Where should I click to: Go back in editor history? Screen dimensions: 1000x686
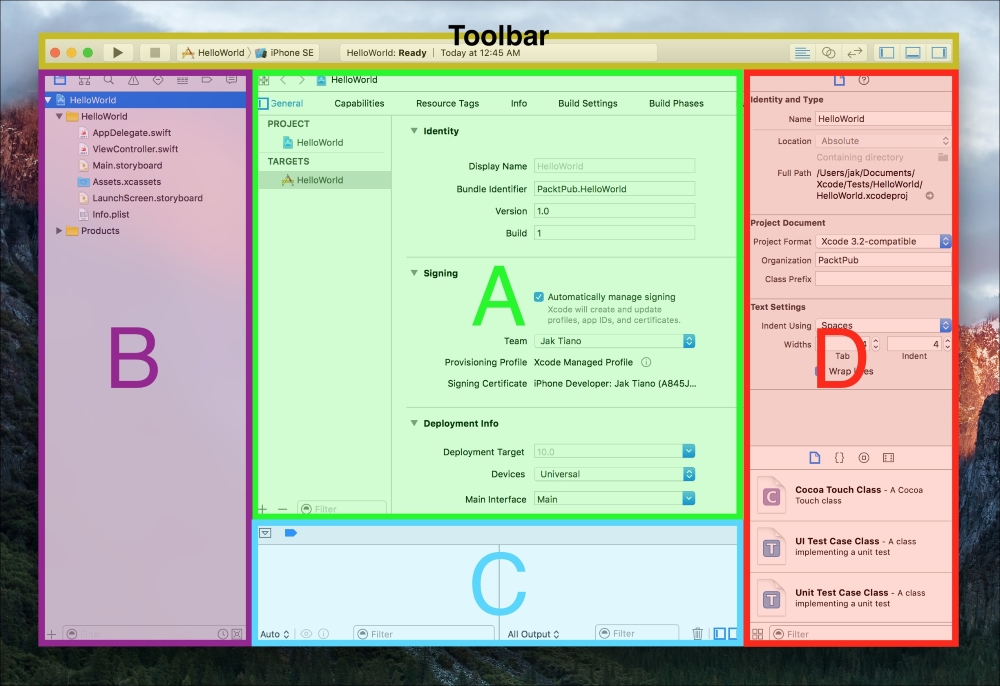pos(283,80)
